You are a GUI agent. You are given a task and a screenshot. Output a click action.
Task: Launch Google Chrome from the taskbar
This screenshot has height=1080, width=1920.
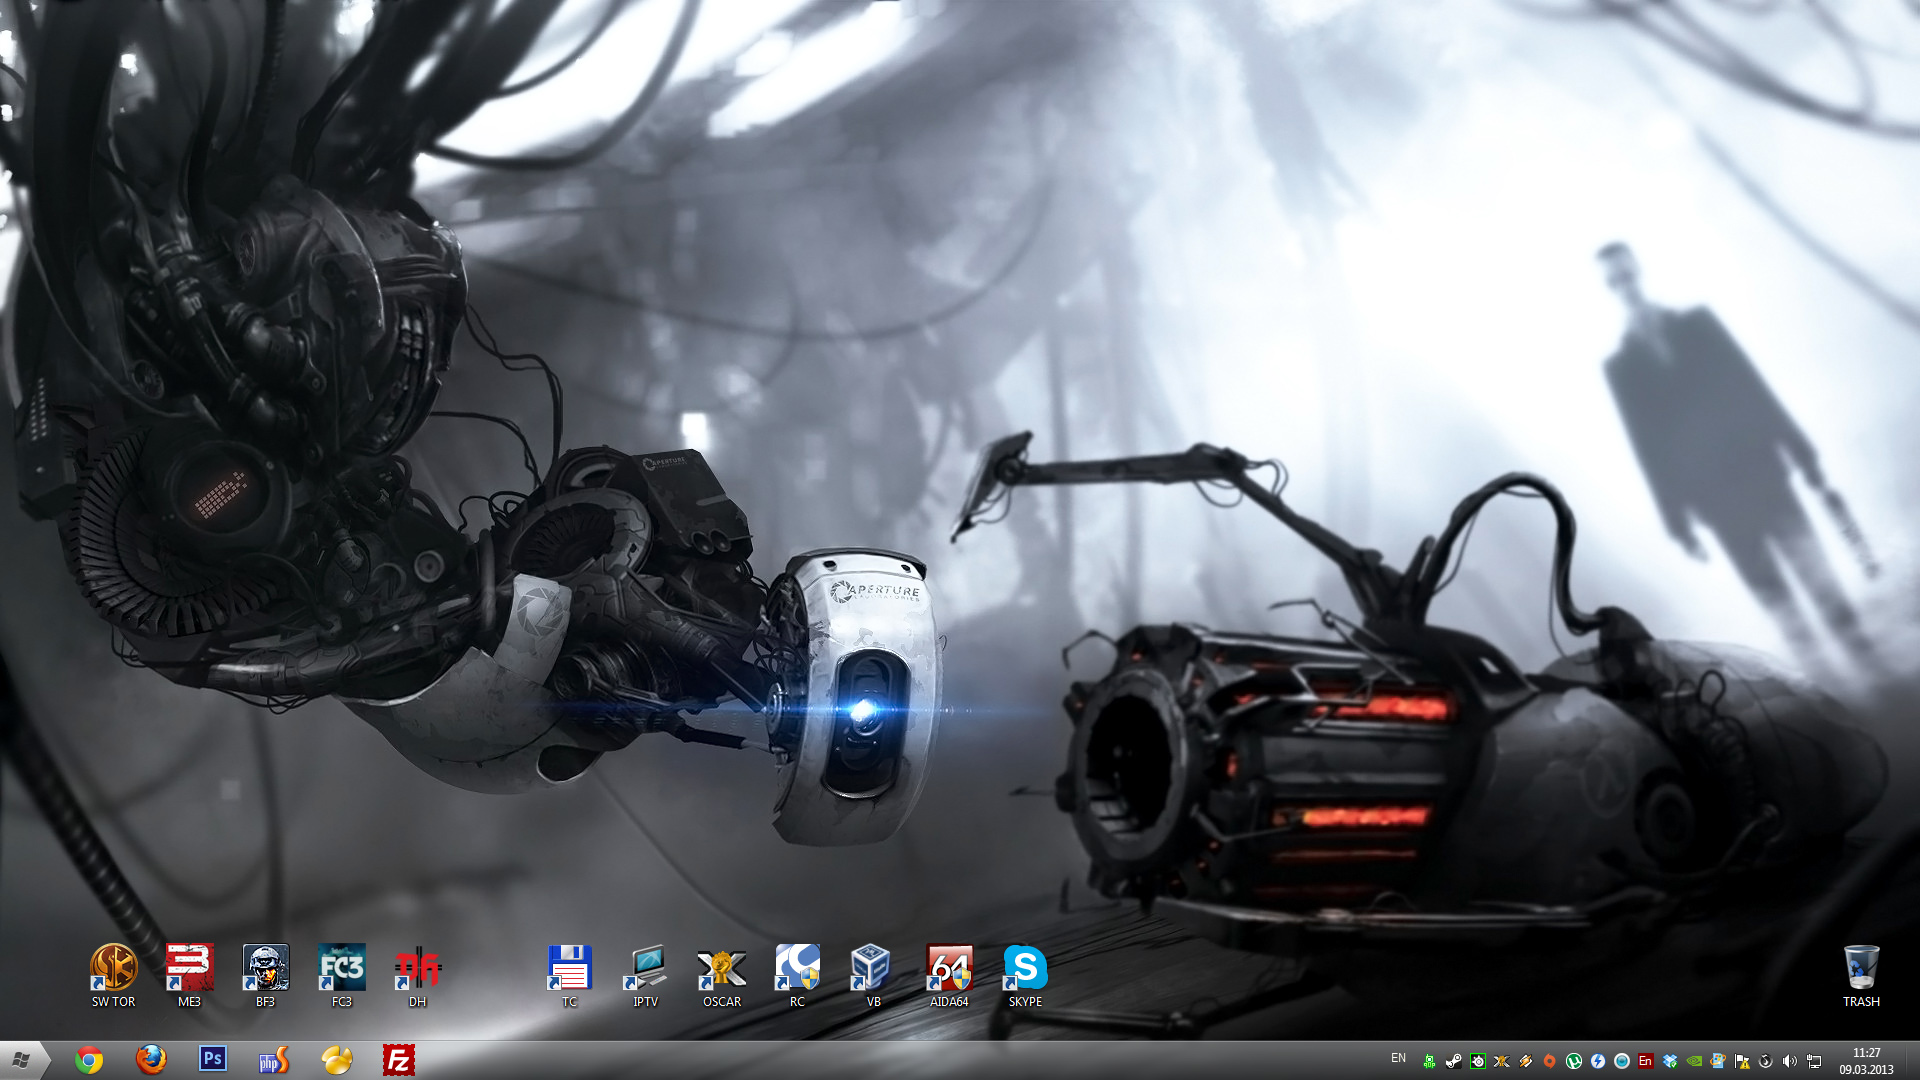point(89,1060)
